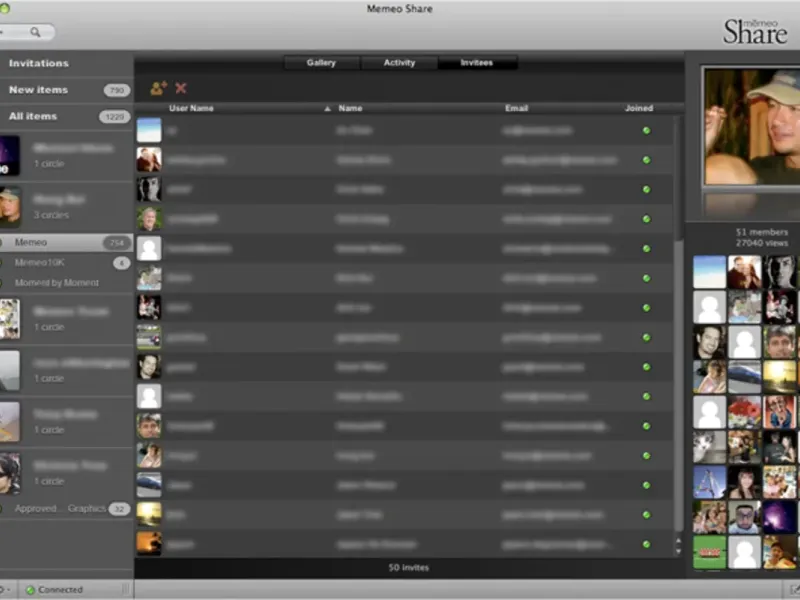Click the '27040 views' text
The height and width of the screenshot is (600, 800).
pyautogui.click(x=762, y=243)
